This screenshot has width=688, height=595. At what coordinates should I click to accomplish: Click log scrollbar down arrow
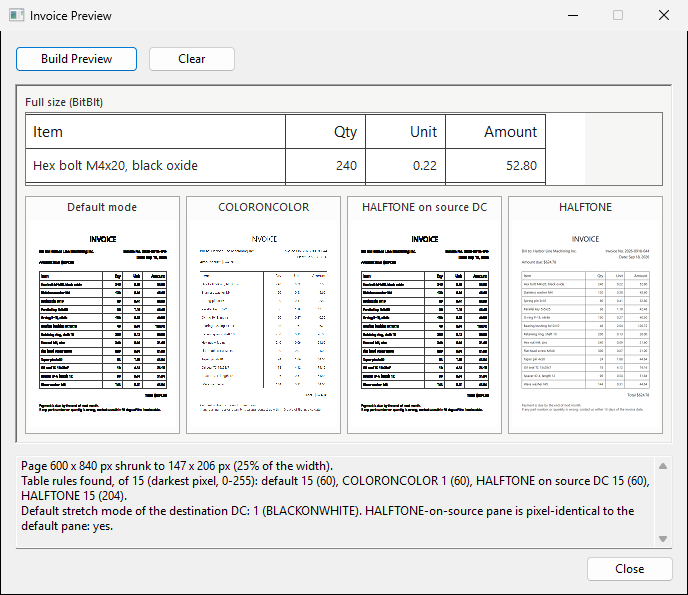[x=663, y=539]
